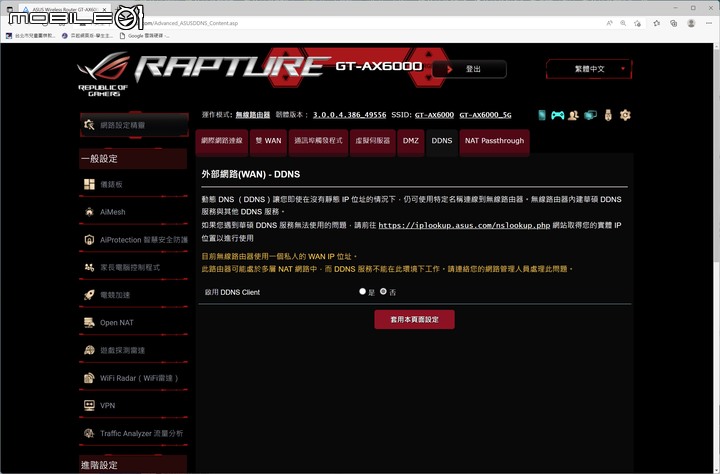Click GT-AX6000_5G SSID link
Viewport: 720px width, 474px height.
(485, 115)
